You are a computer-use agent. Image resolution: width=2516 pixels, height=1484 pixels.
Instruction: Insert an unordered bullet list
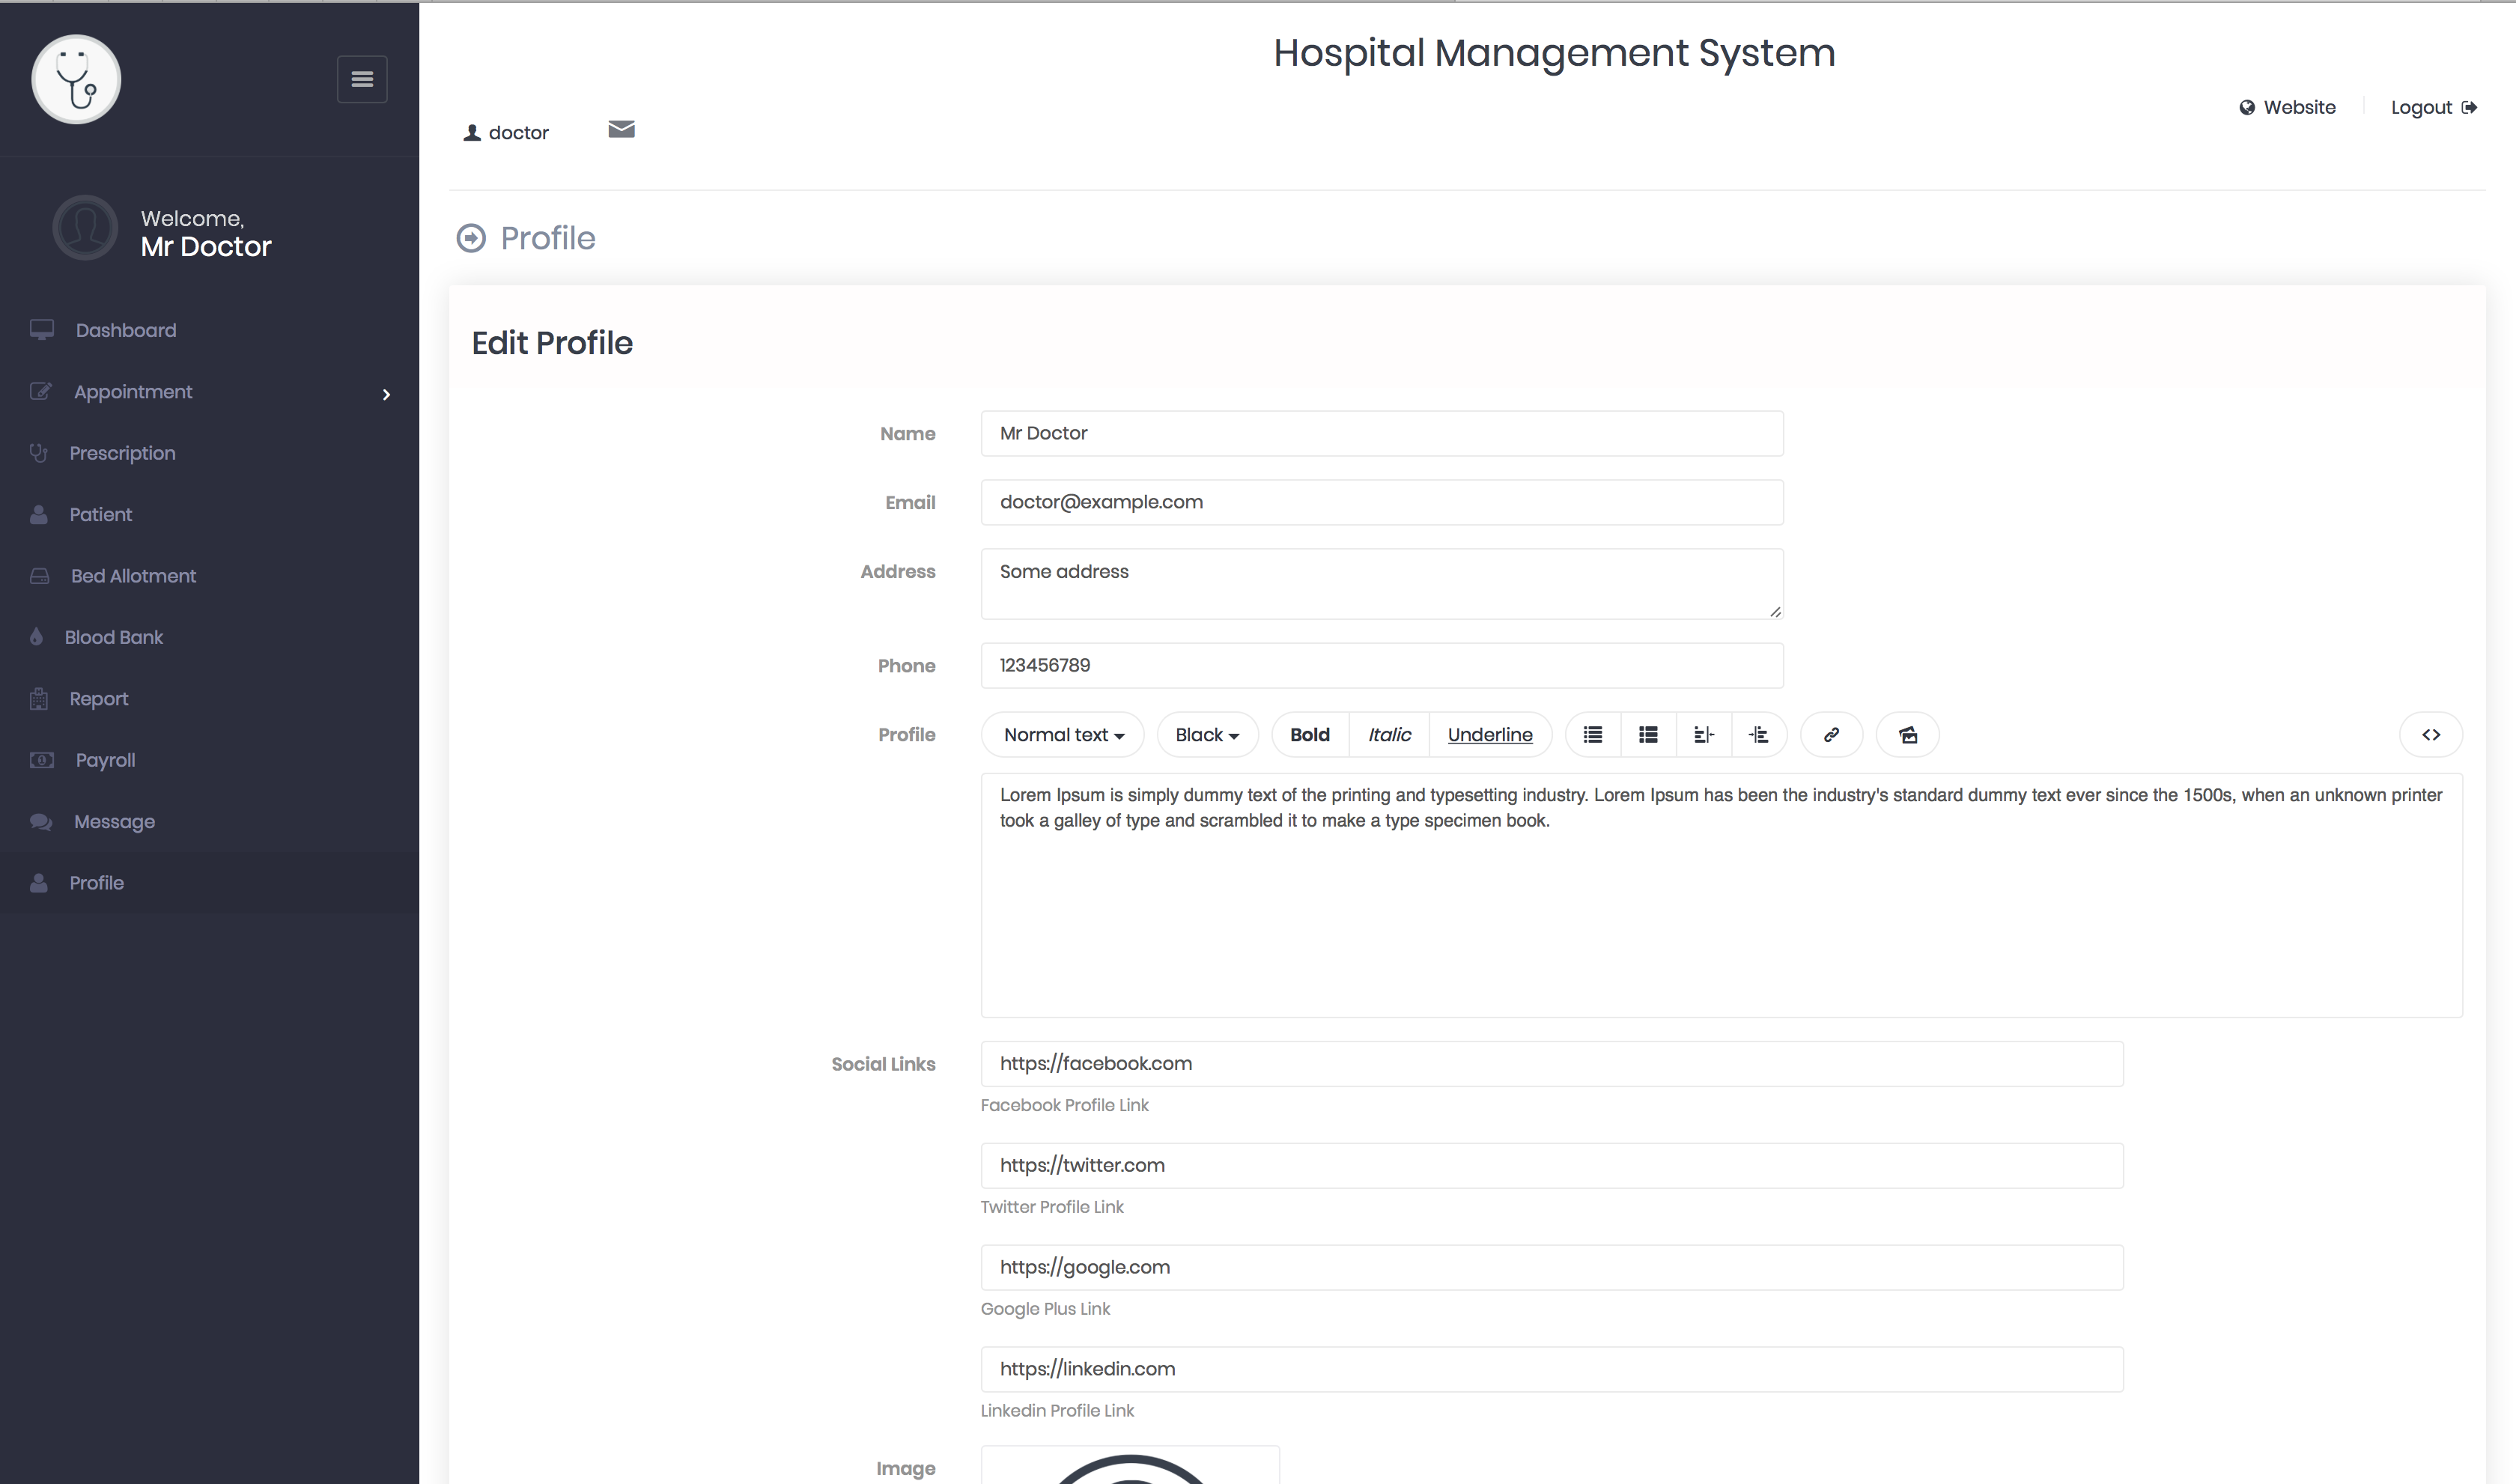[1593, 735]
